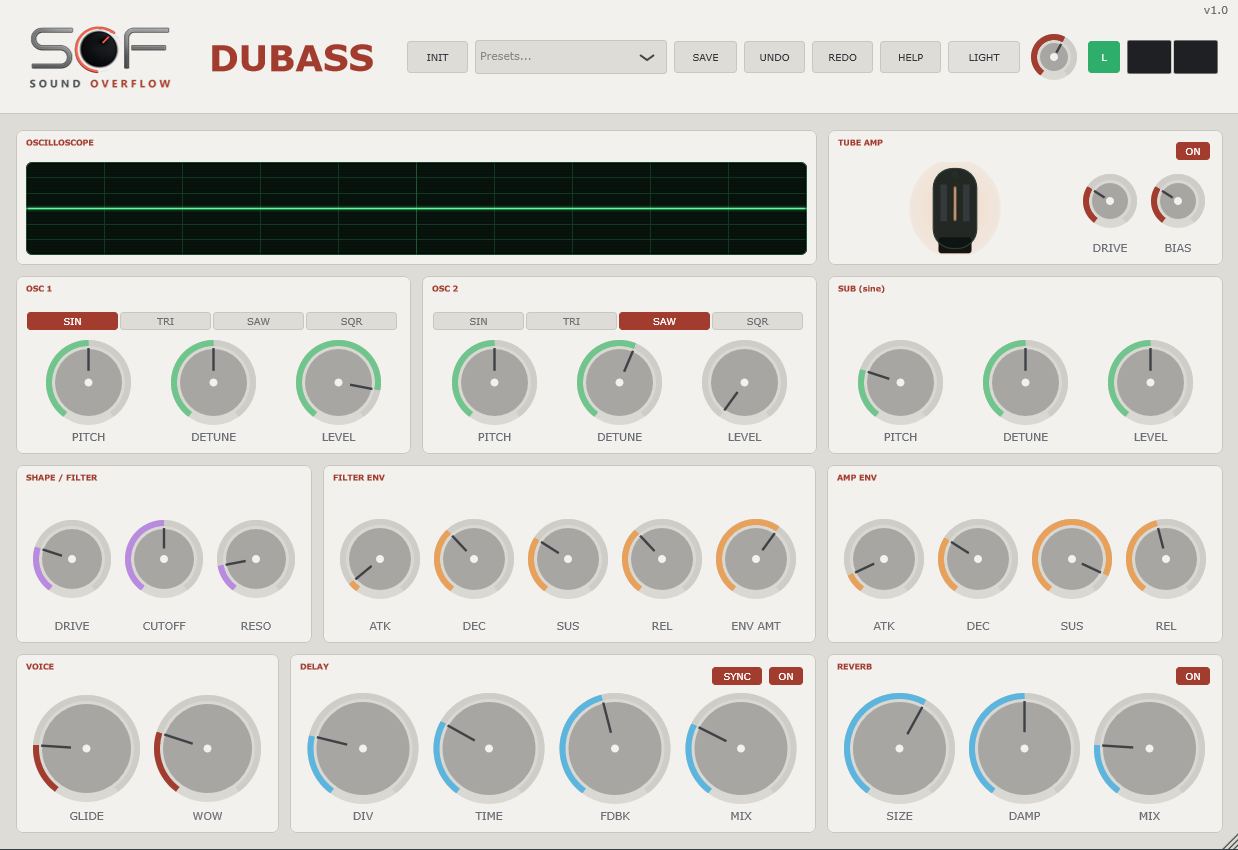Click the Tube Amp DRIVE knob
The height and width of the screenshot is (850, 1238).
point(1110,201)
